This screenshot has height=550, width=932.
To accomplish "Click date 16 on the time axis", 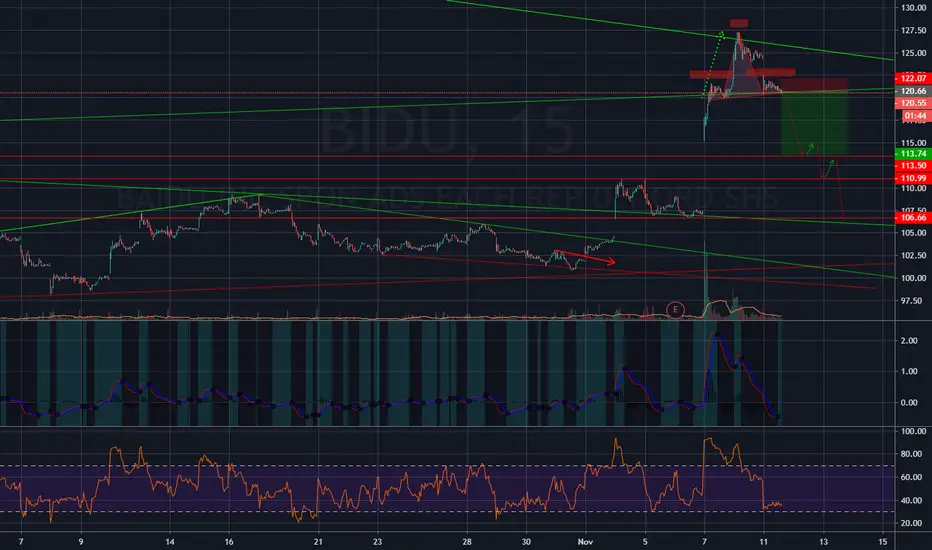I will coord(229,542).
